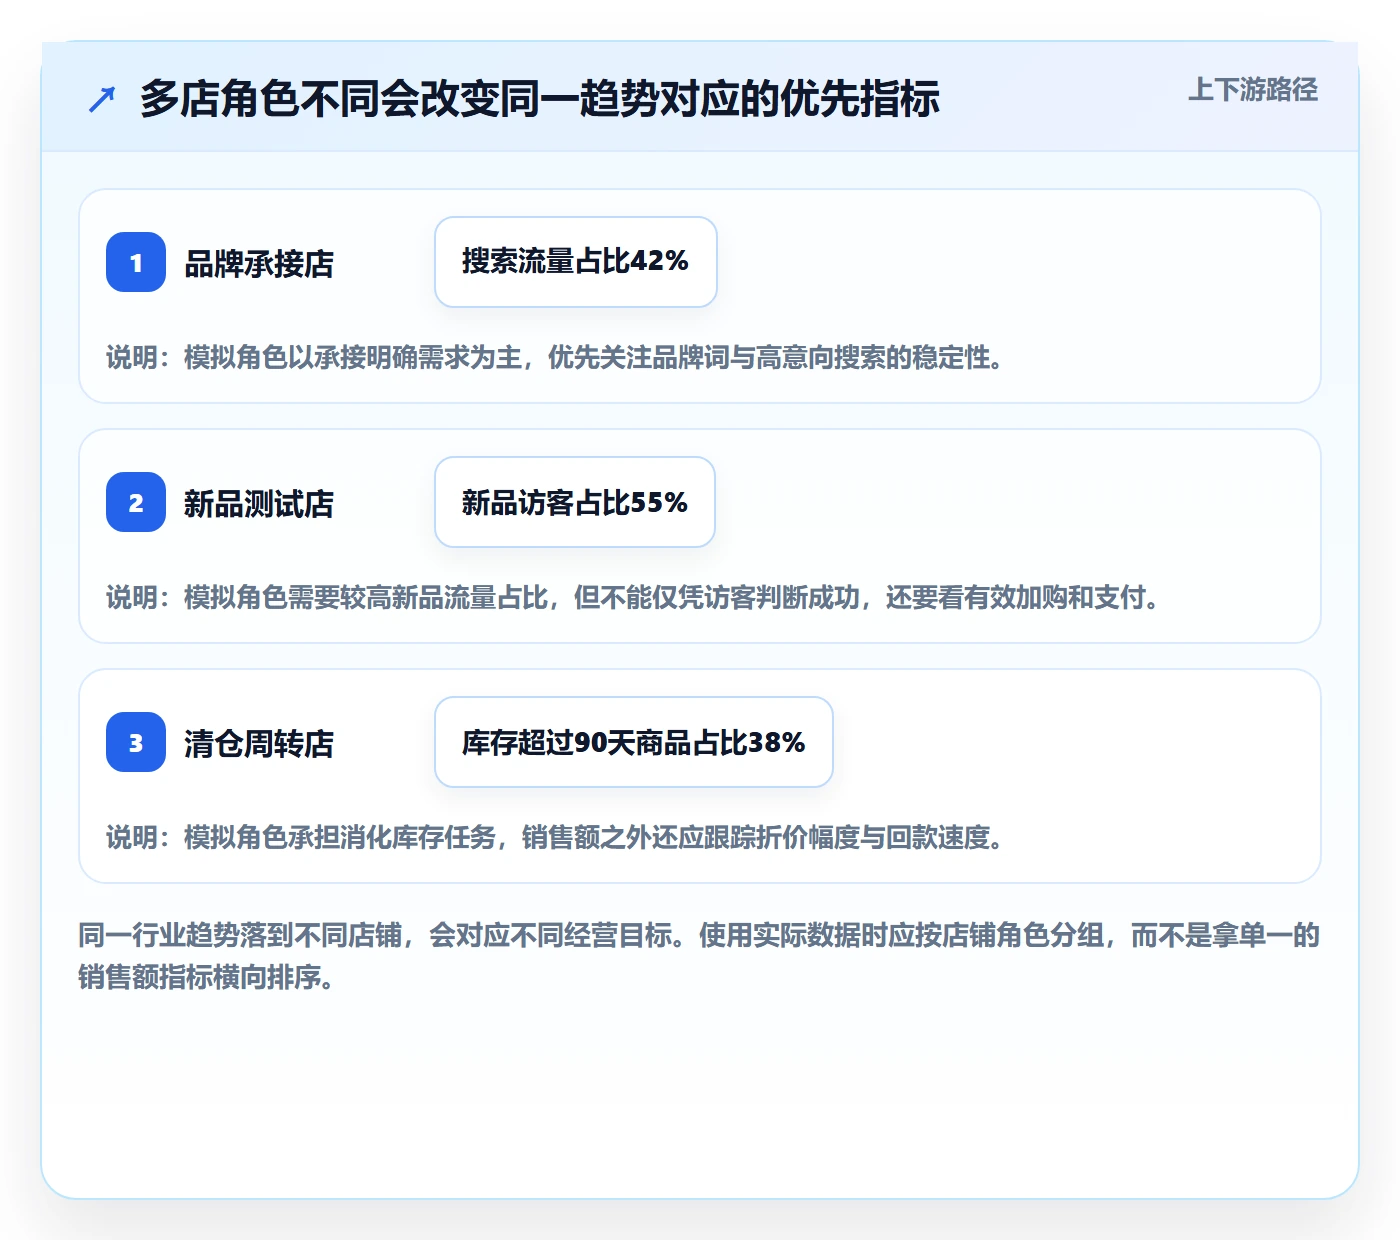Click the description about 折价幅度与回款速度

coord(556,837)
